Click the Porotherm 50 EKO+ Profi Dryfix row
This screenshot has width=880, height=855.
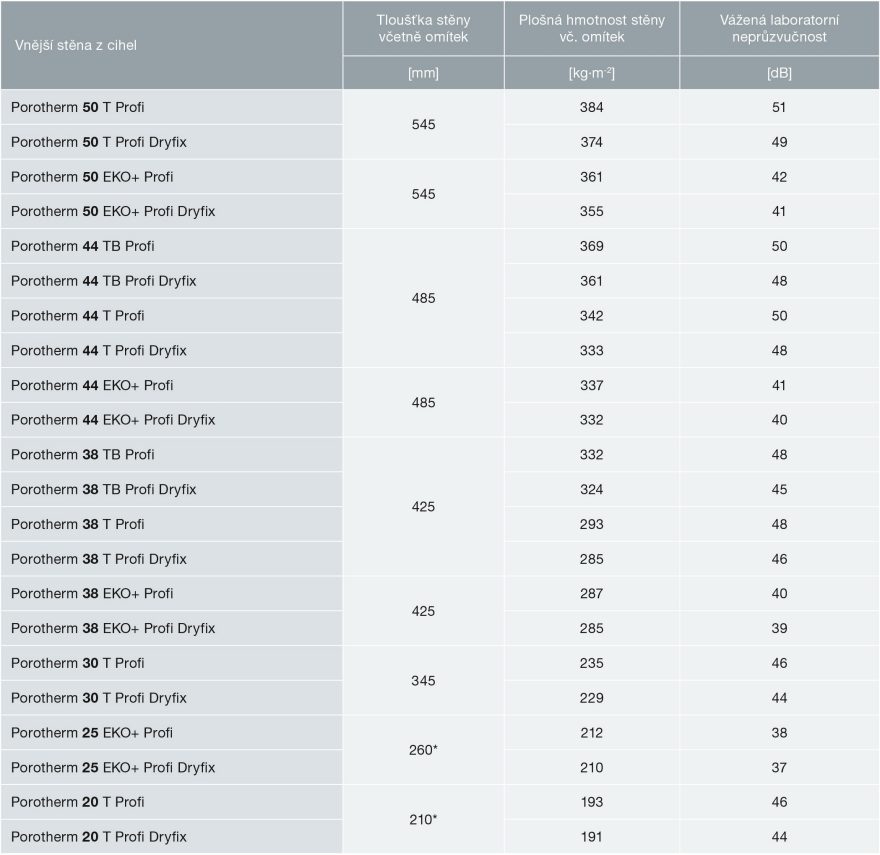[113, 211]
